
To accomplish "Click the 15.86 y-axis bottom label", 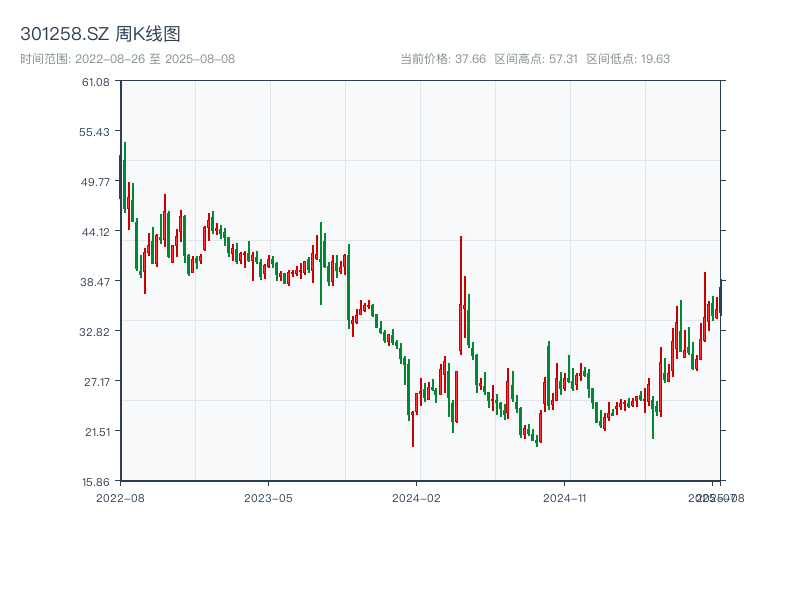I will click(x=96, y=481).
